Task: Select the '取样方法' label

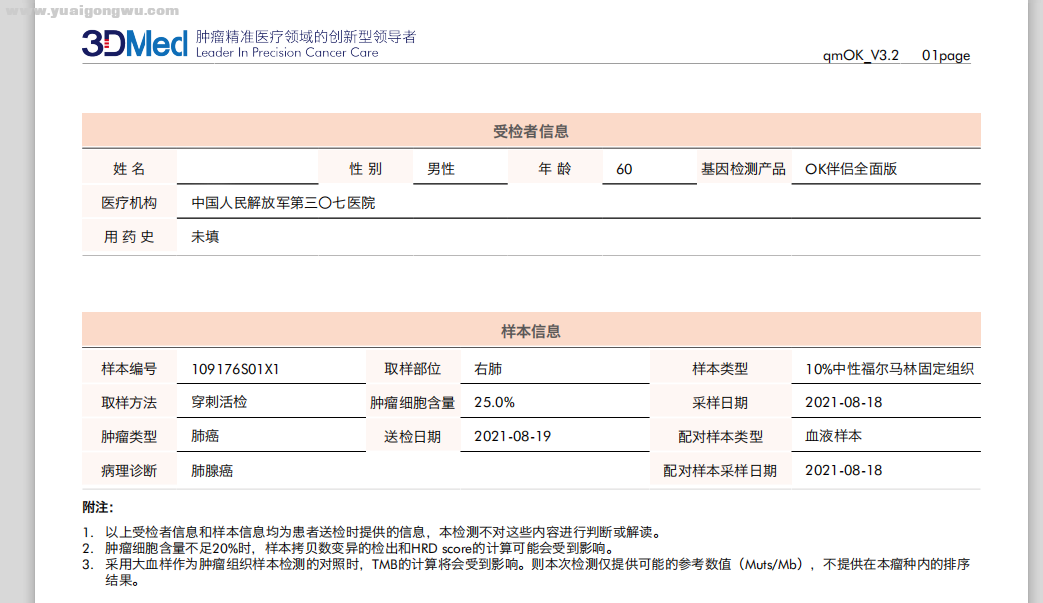Action: (x=129, y=403)
